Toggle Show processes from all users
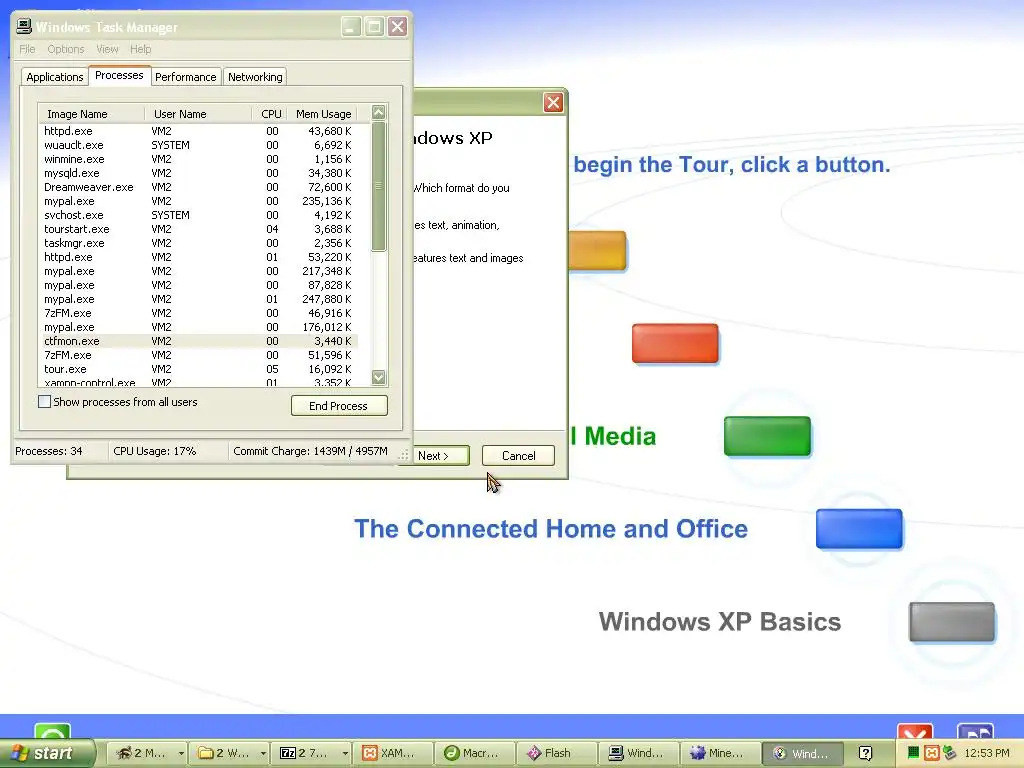The height and width of the screenshot is (768, 1024). [x=44, y=402]
